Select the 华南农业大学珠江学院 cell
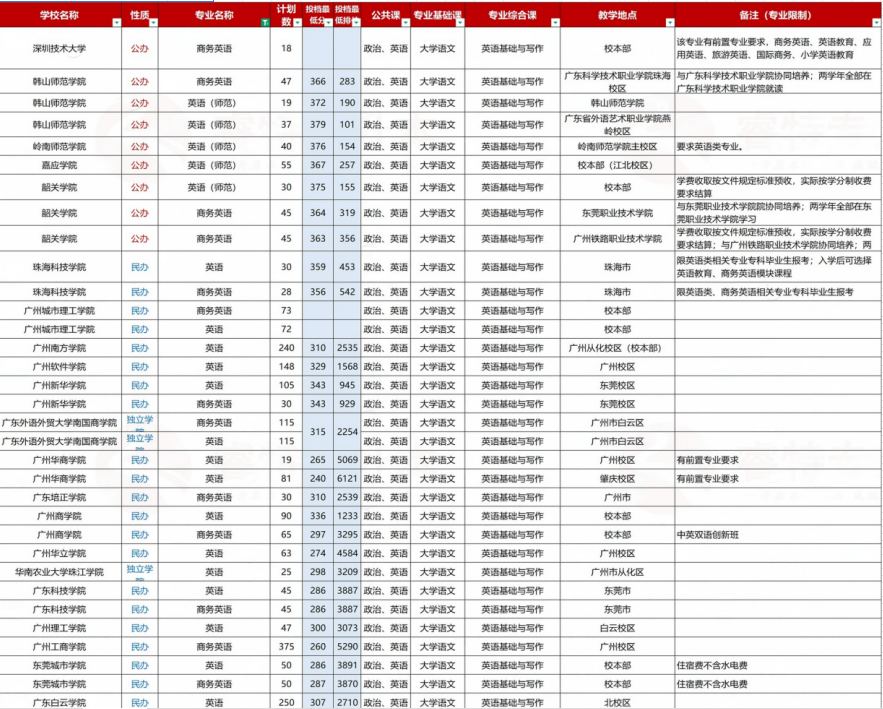883x709 pixels. [59, 572]
